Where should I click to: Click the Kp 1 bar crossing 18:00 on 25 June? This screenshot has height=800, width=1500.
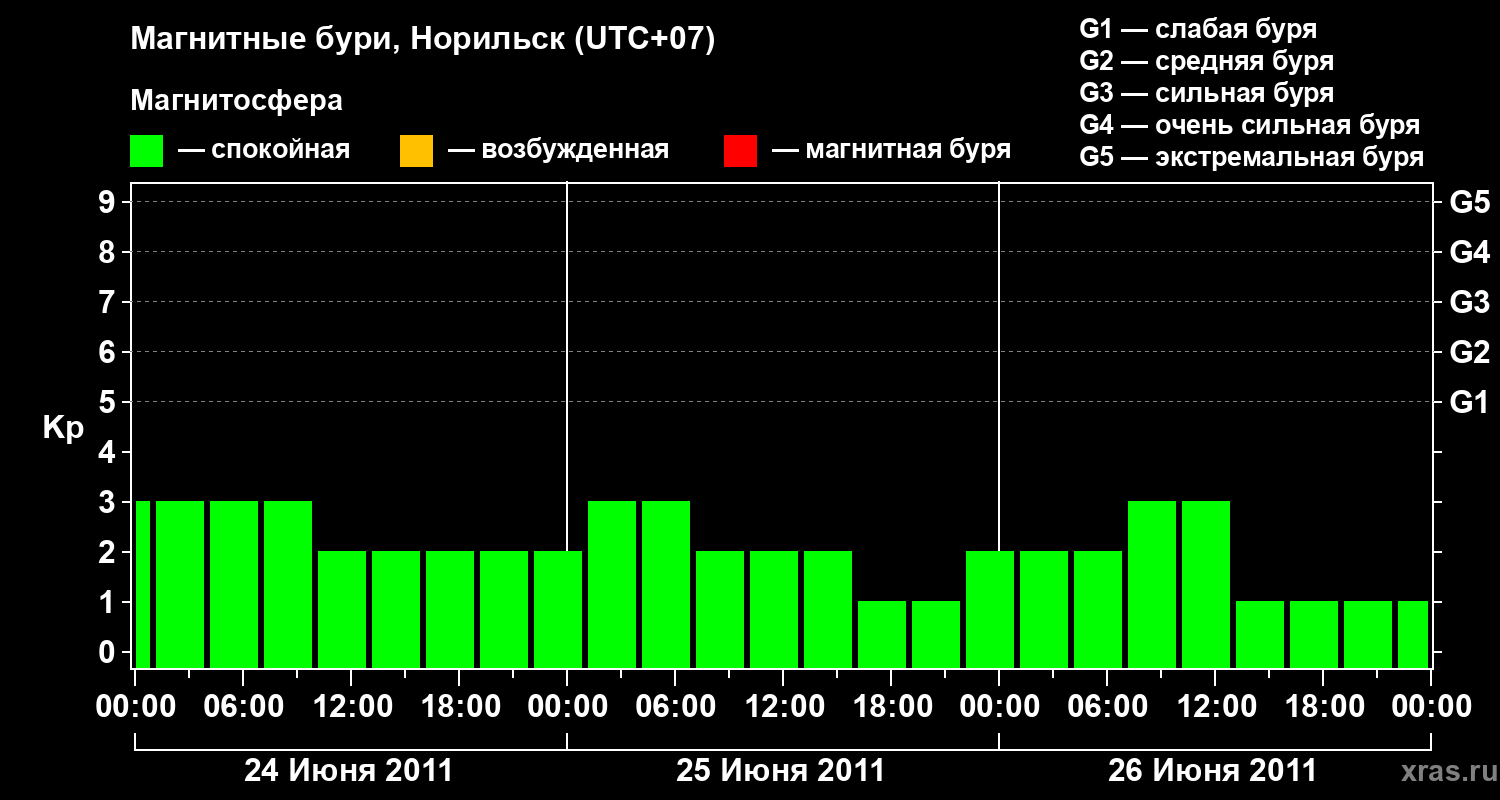[882, 634]
